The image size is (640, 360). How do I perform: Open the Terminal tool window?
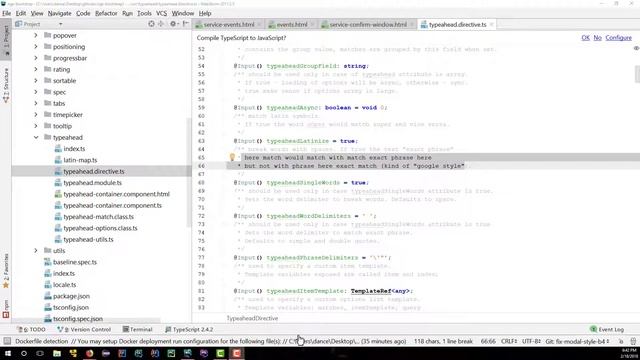(x=138, y=329)
